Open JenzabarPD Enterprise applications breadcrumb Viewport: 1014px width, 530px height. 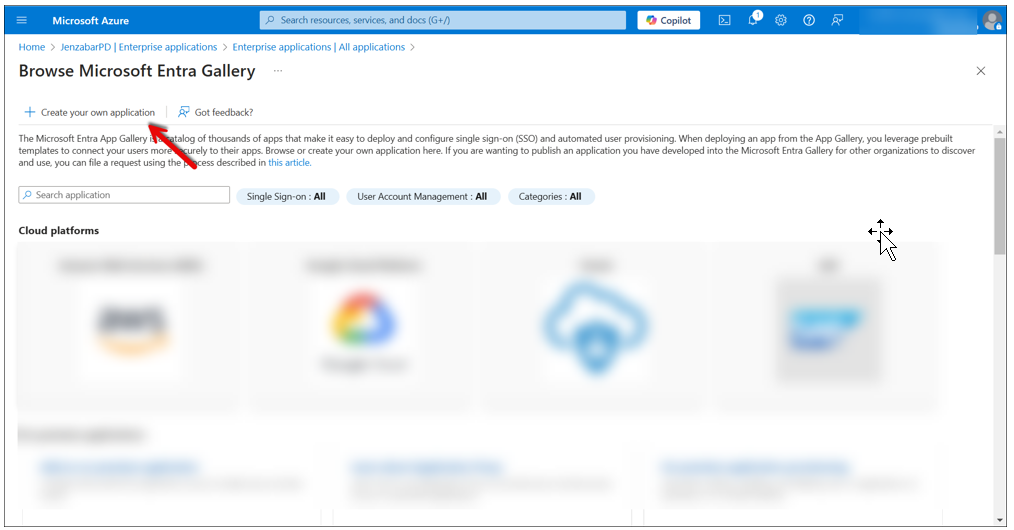pyautogui.click(x=138, y=47)
